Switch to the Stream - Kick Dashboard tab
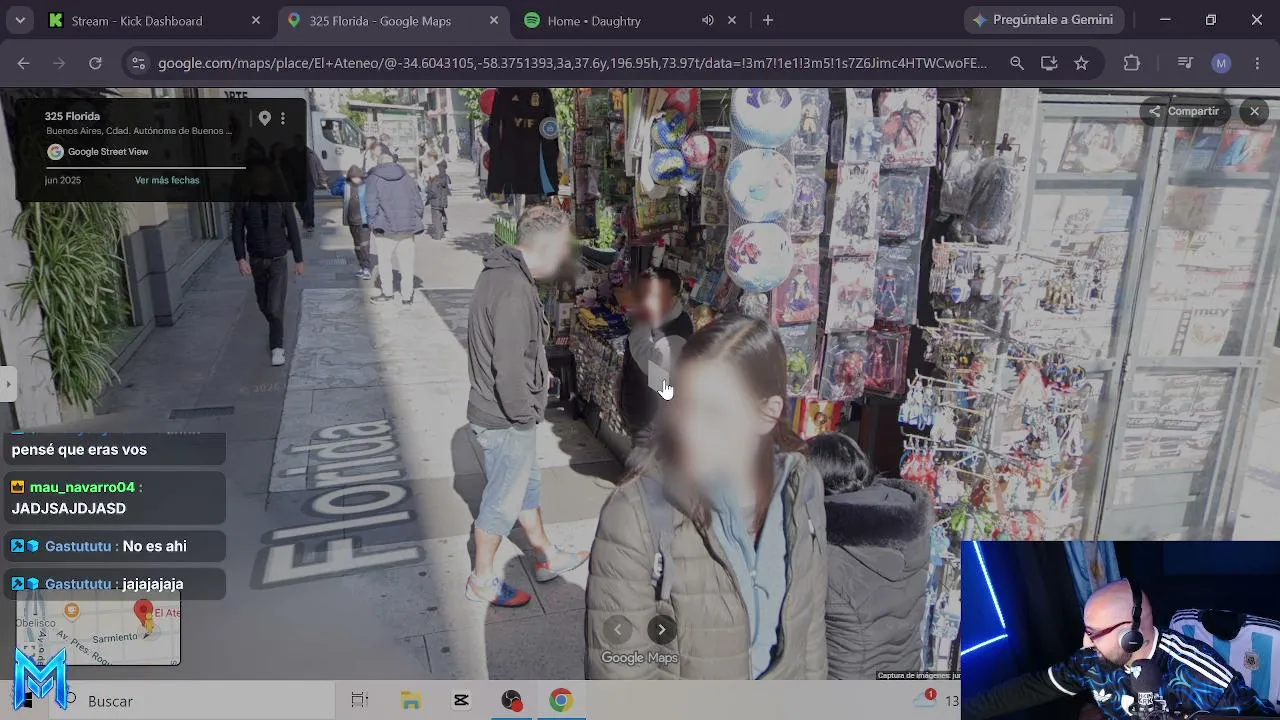 (x=138, y=20)
